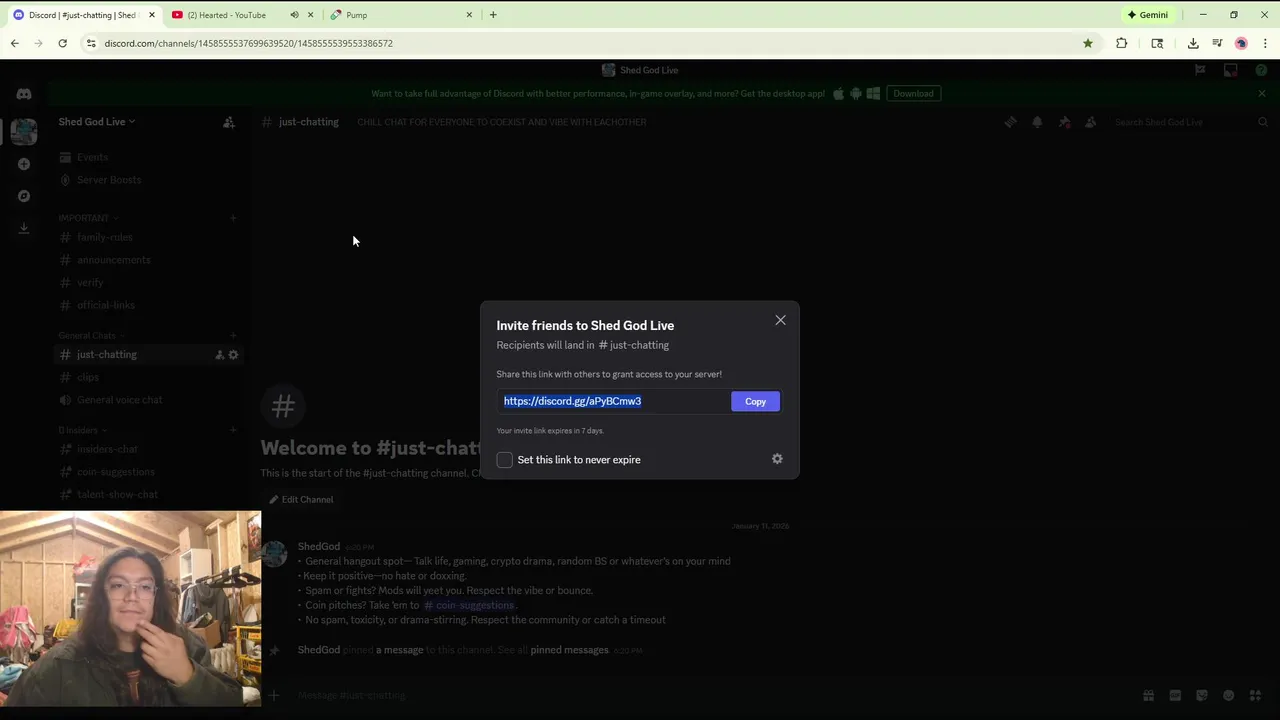
Task: Bookmark star in address bar
Action: [1088, 43]
